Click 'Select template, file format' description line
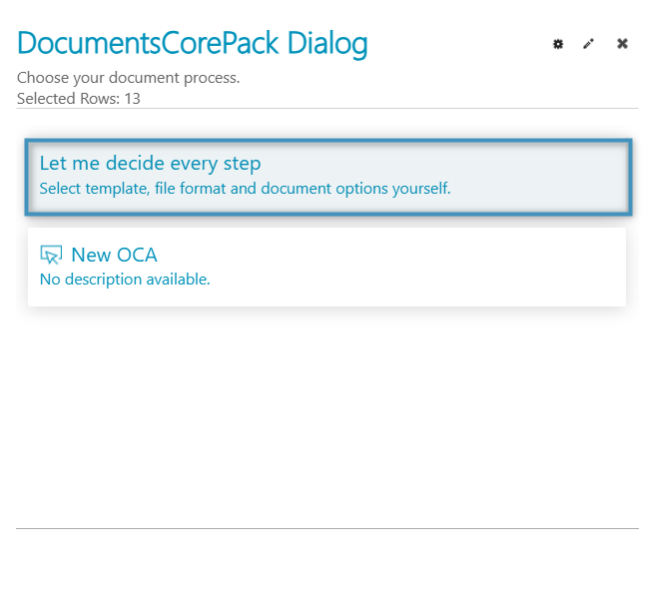The image size is (657, 594). pyautogui.click(x=244, y=188)
